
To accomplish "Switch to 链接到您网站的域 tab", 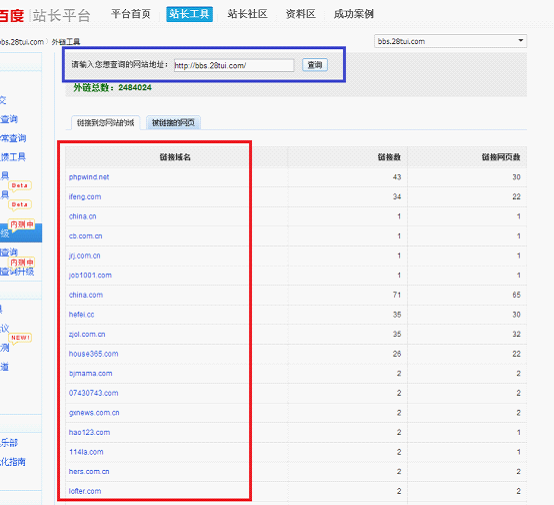I will [x=106, y=123].
